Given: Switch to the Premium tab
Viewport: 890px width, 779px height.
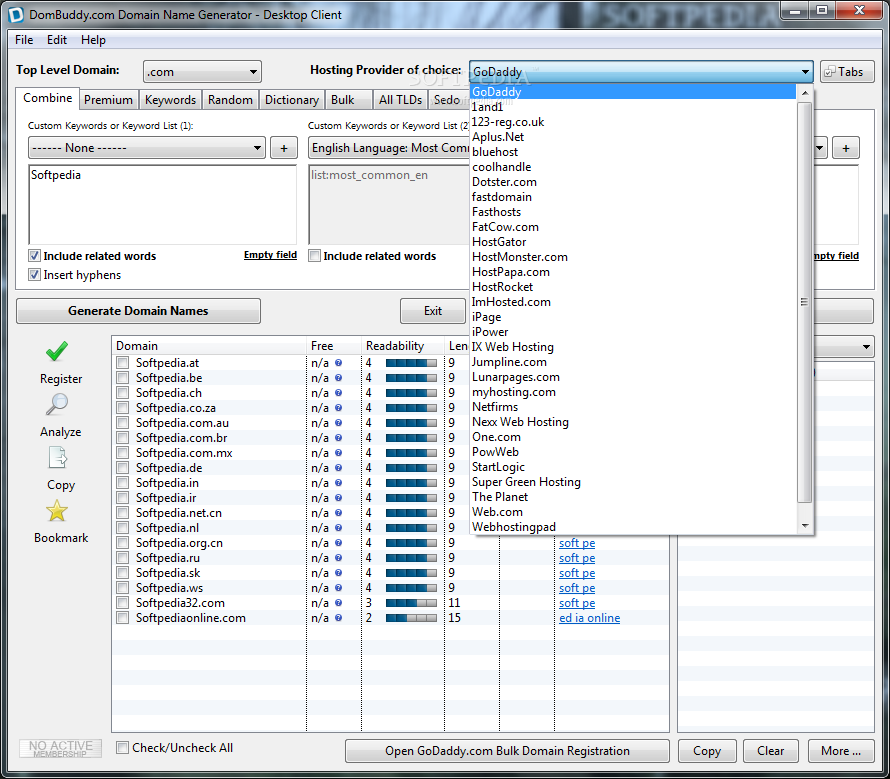Looking at the screenshot, I should pyautogui.click(x=108, y=100).
